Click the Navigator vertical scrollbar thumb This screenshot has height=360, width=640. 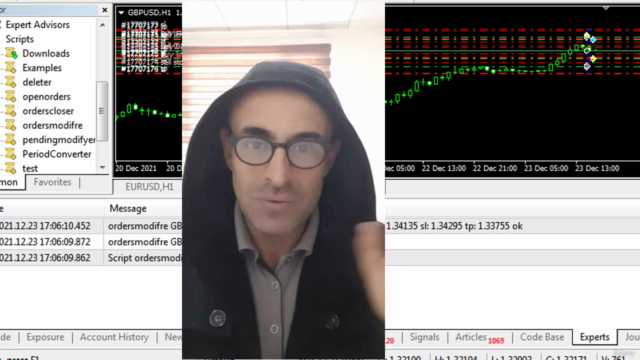[x=102, y=111]
